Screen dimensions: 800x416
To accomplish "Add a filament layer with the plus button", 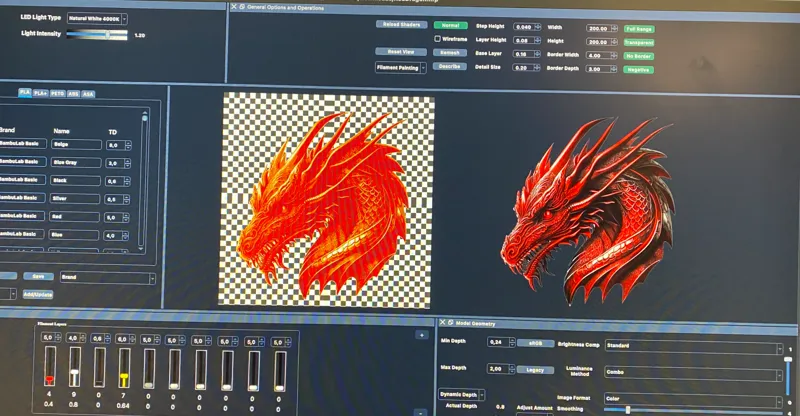I will [421, 335].
